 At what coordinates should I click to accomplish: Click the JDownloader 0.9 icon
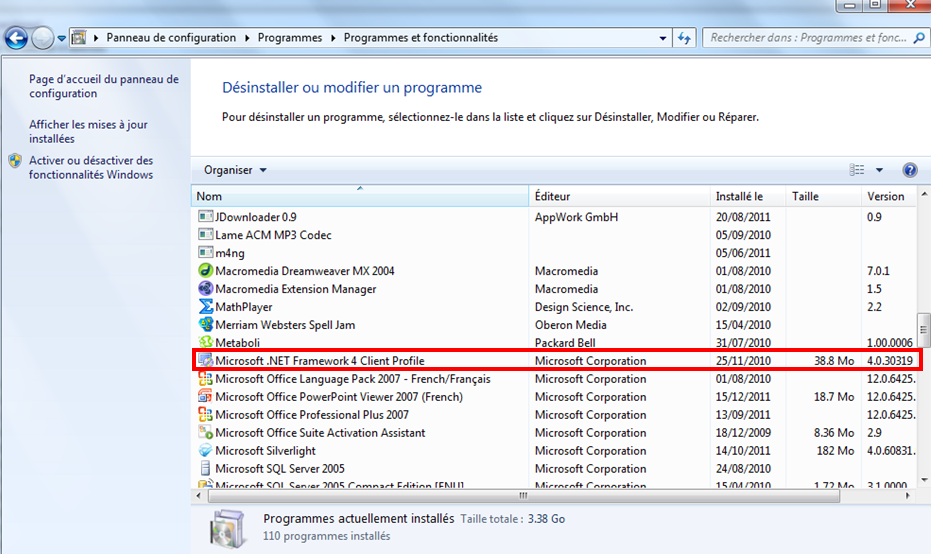(x=206, y=216)
